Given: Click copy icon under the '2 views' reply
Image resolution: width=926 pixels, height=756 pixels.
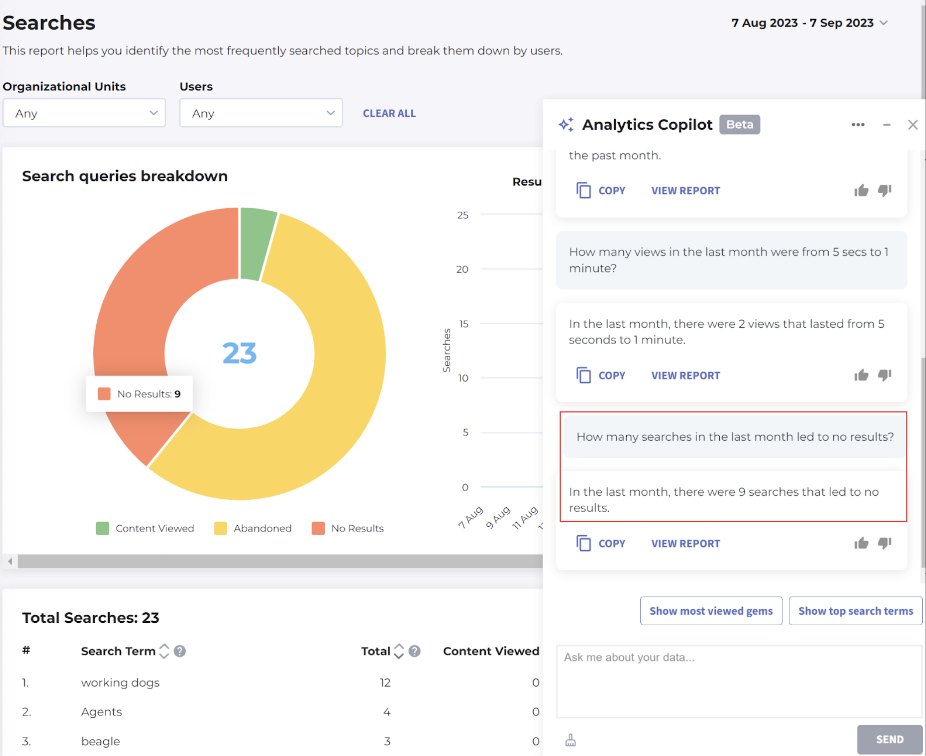Looking at the screenshot, I should pos(583,375).
